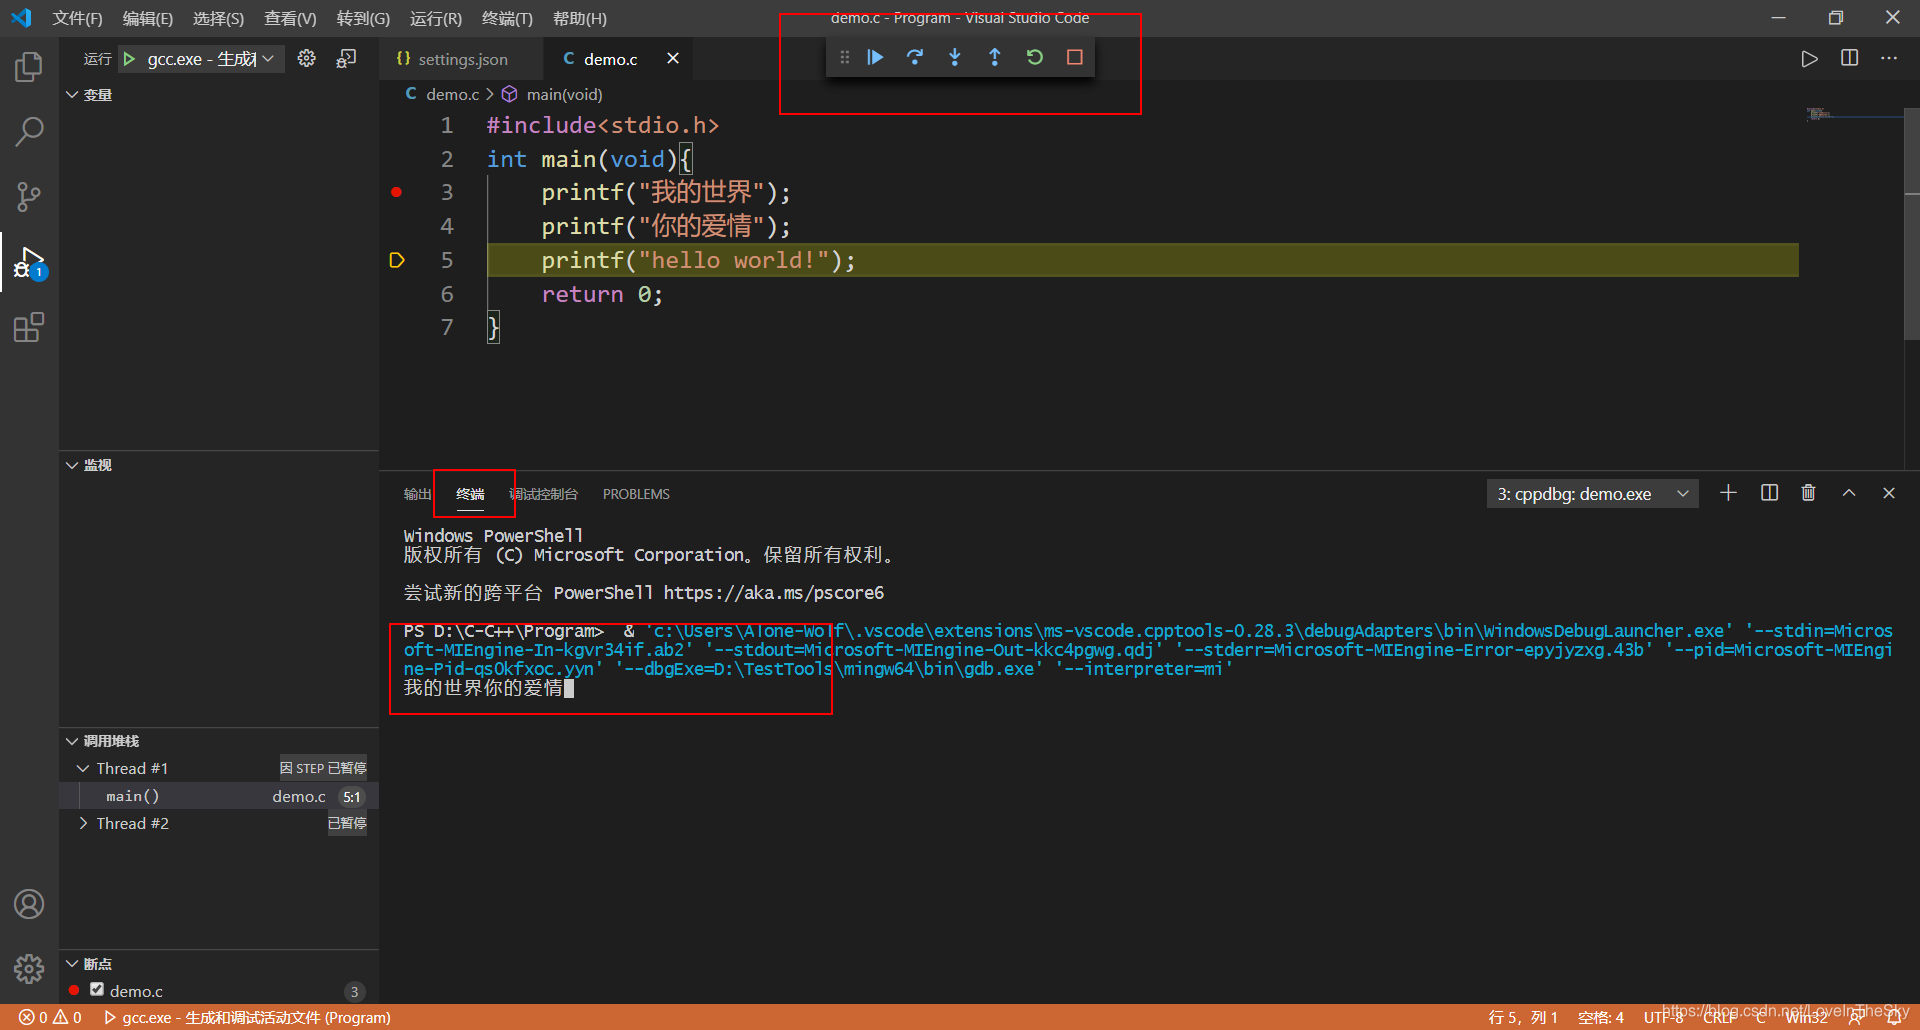The height and width of the screenshot is (1030, 1920).
Task: Open the 转到(G) menu
Action: pos(363,19)
